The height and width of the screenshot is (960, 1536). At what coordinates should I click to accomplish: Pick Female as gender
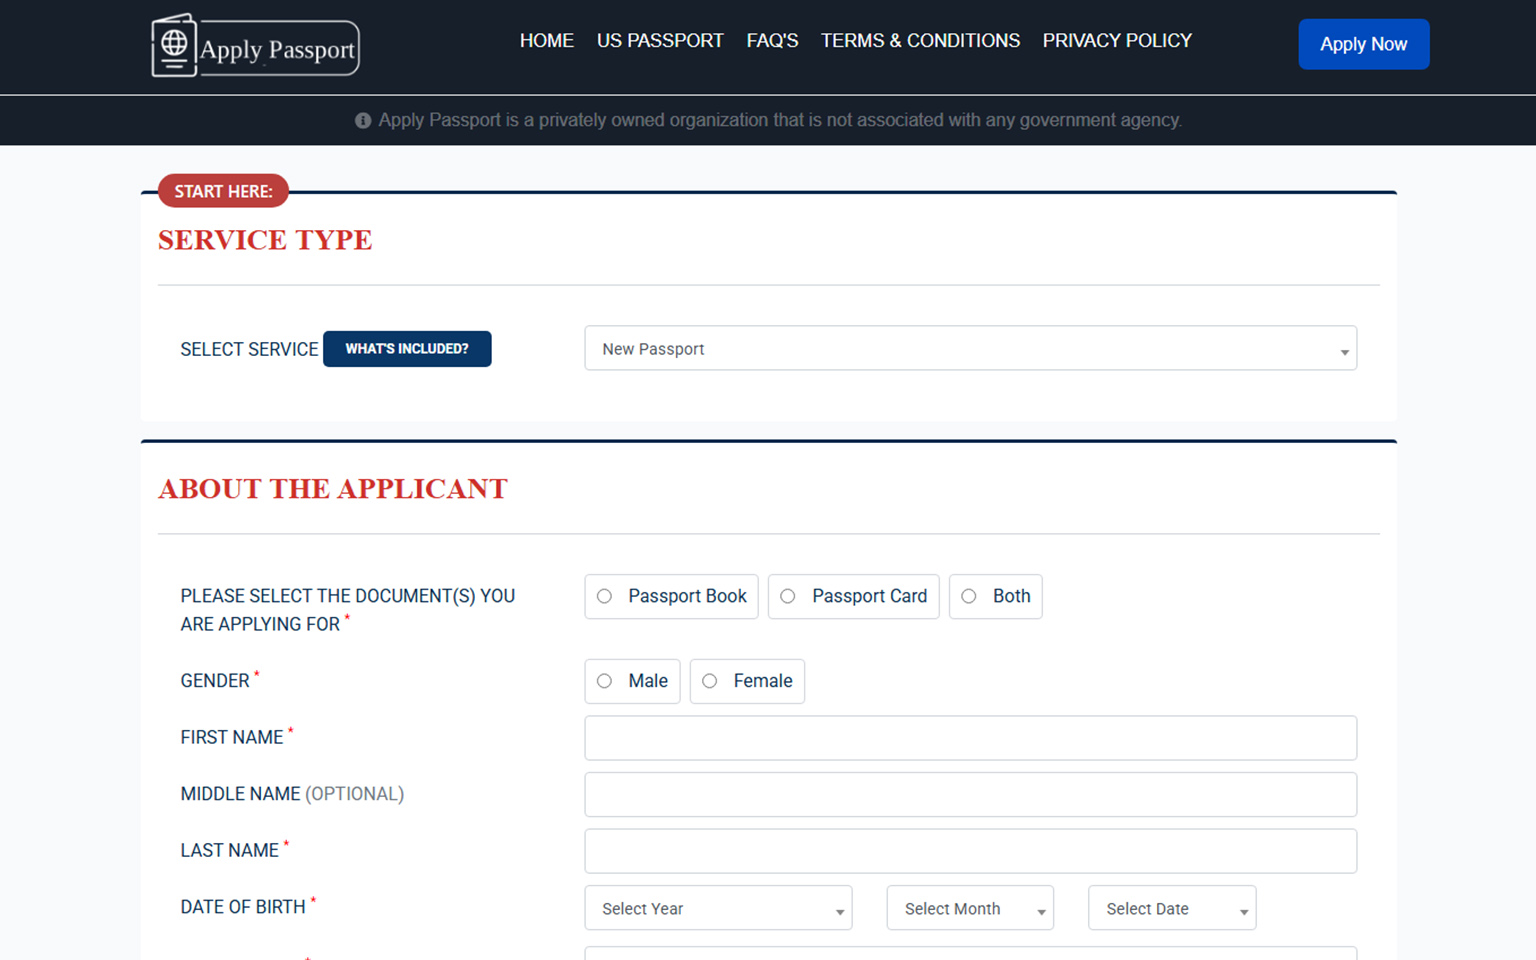coord(710,681)
